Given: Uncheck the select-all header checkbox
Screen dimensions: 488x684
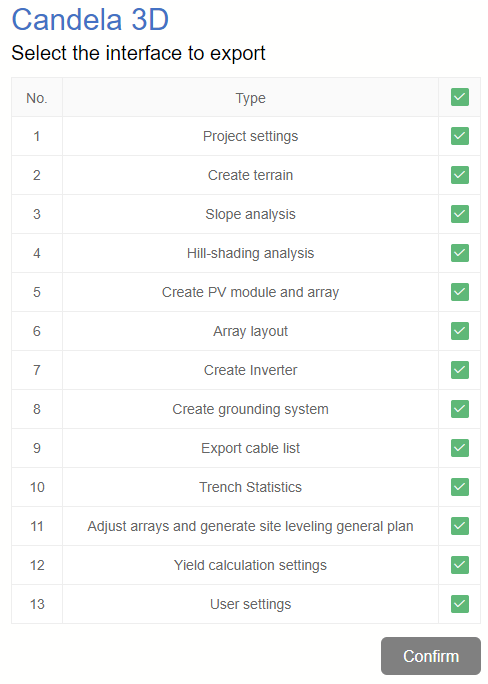Looking at the screenshot, I should point(460,97).
